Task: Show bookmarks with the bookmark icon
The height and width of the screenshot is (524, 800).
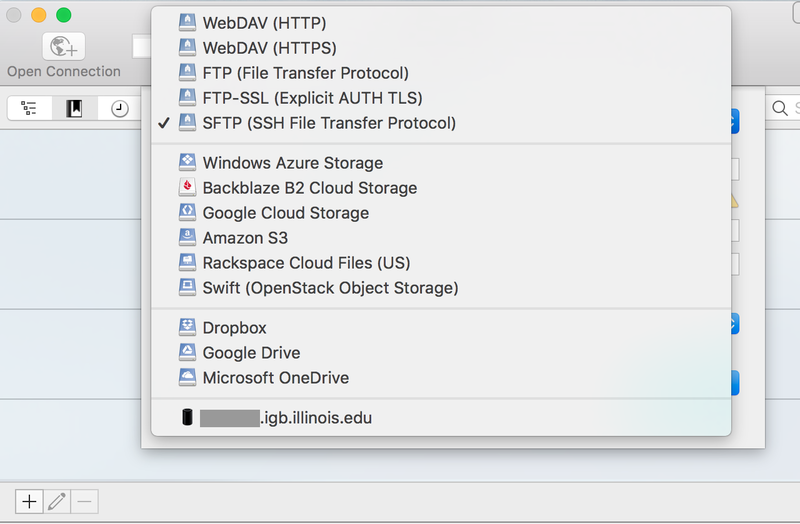Action: tap(75, 109)
